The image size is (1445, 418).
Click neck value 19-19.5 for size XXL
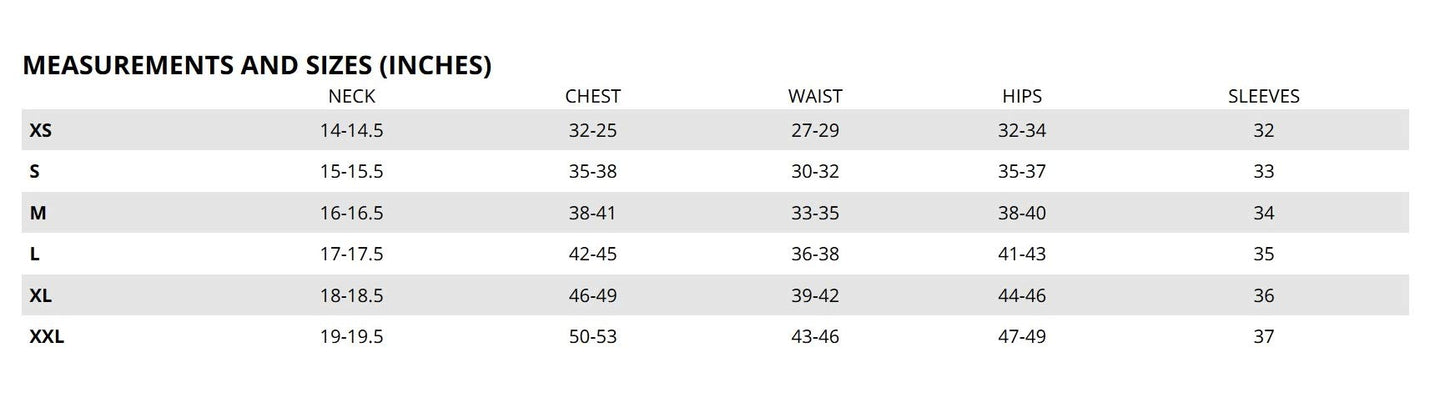[352, 337]
